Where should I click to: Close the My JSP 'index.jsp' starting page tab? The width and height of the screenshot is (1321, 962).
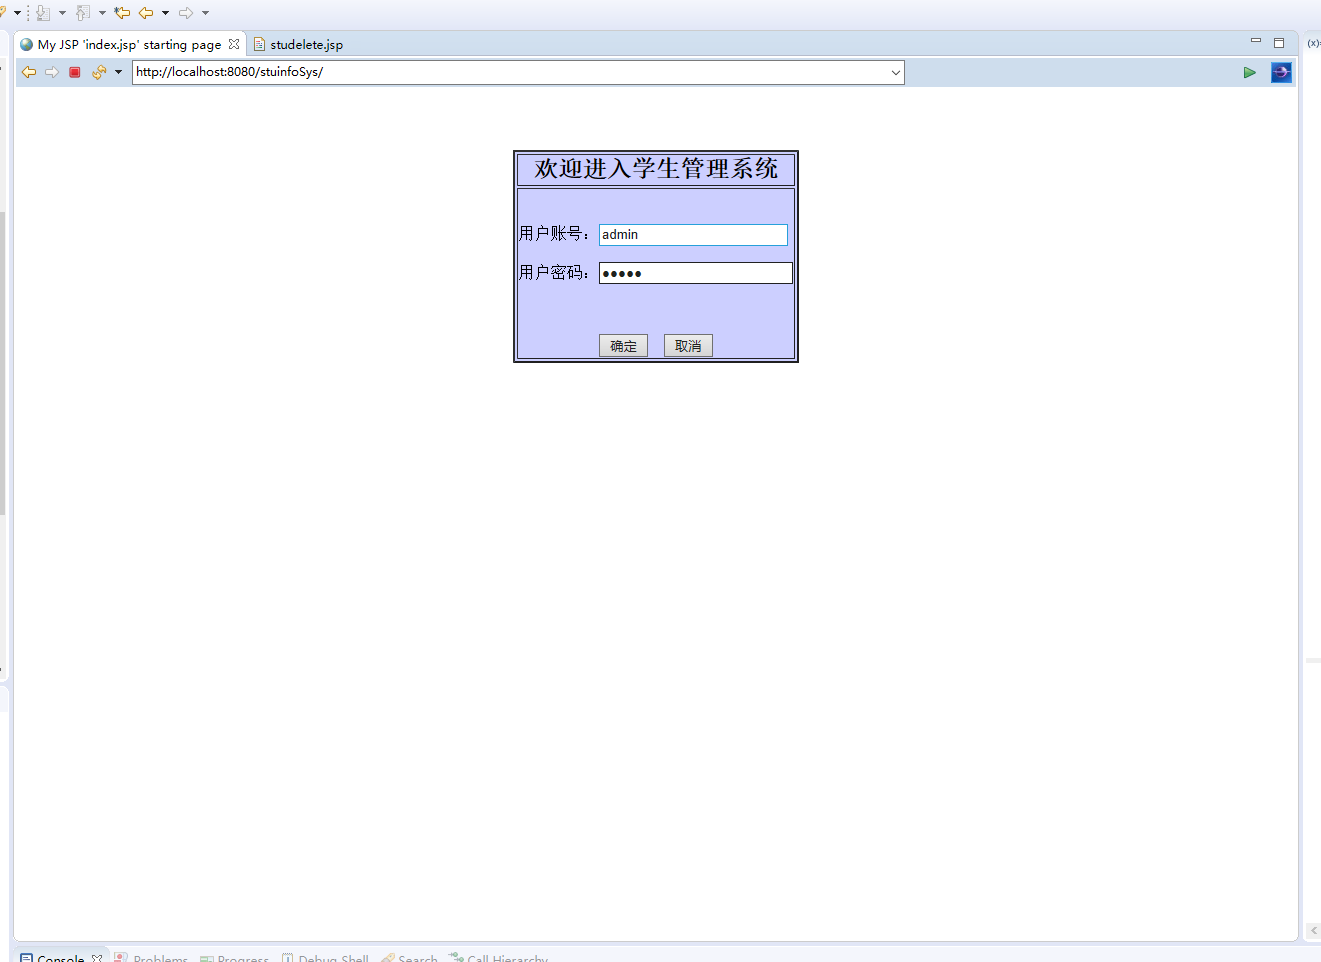point(234,44)
